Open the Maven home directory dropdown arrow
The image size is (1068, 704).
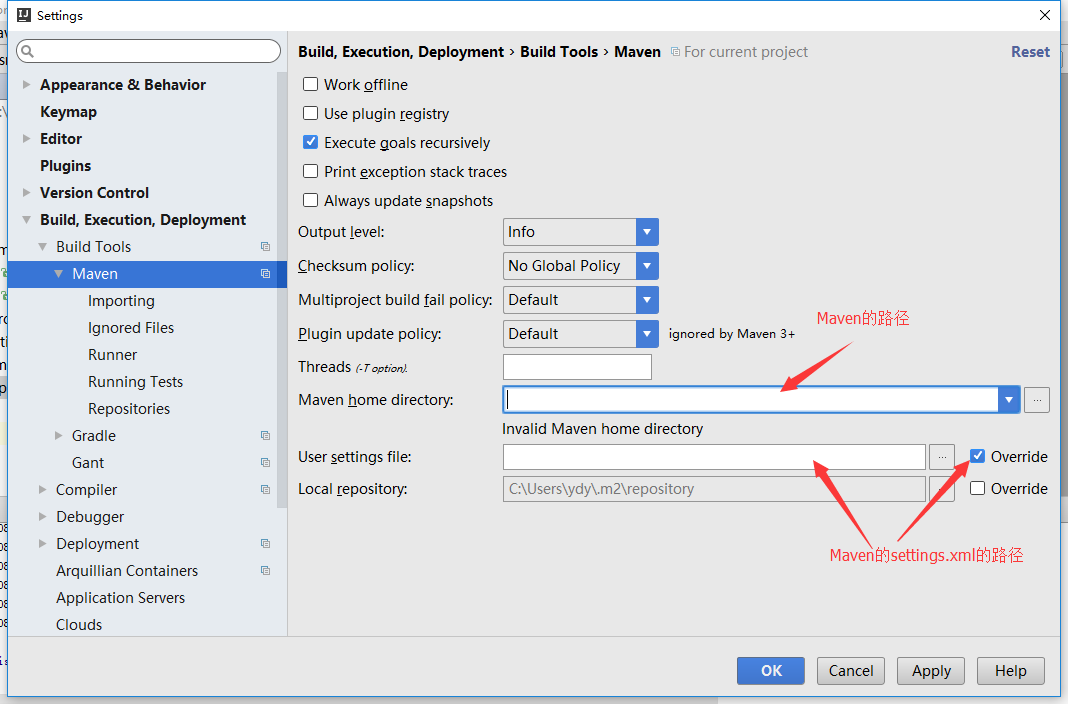1009,400
